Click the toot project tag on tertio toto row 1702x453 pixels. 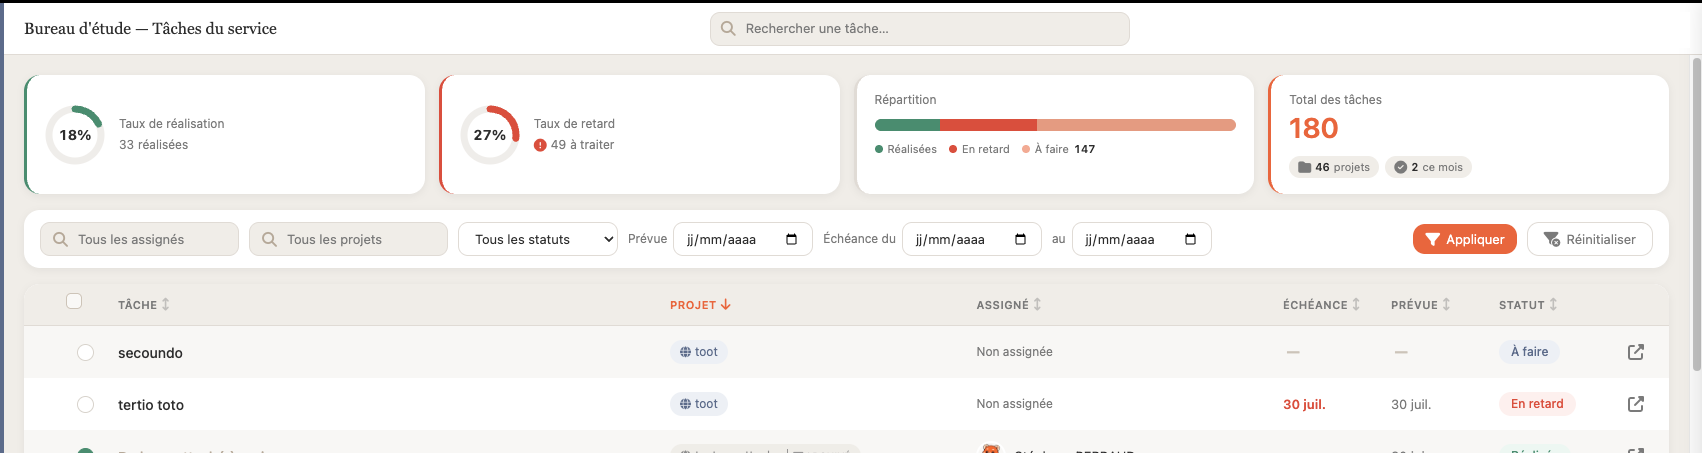(x=699, y=404)
